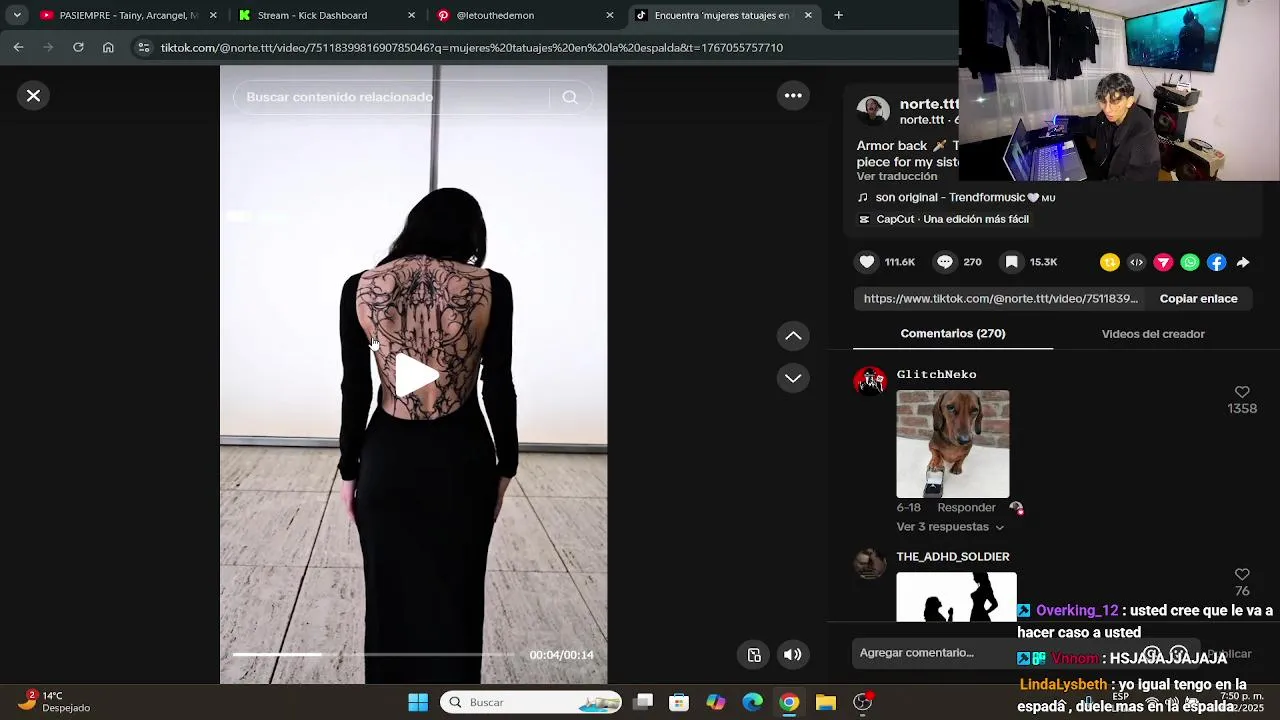This screenshot has width=1280, height=720.
Task: Open the Windows Start menu
Action: click(418, 702)
